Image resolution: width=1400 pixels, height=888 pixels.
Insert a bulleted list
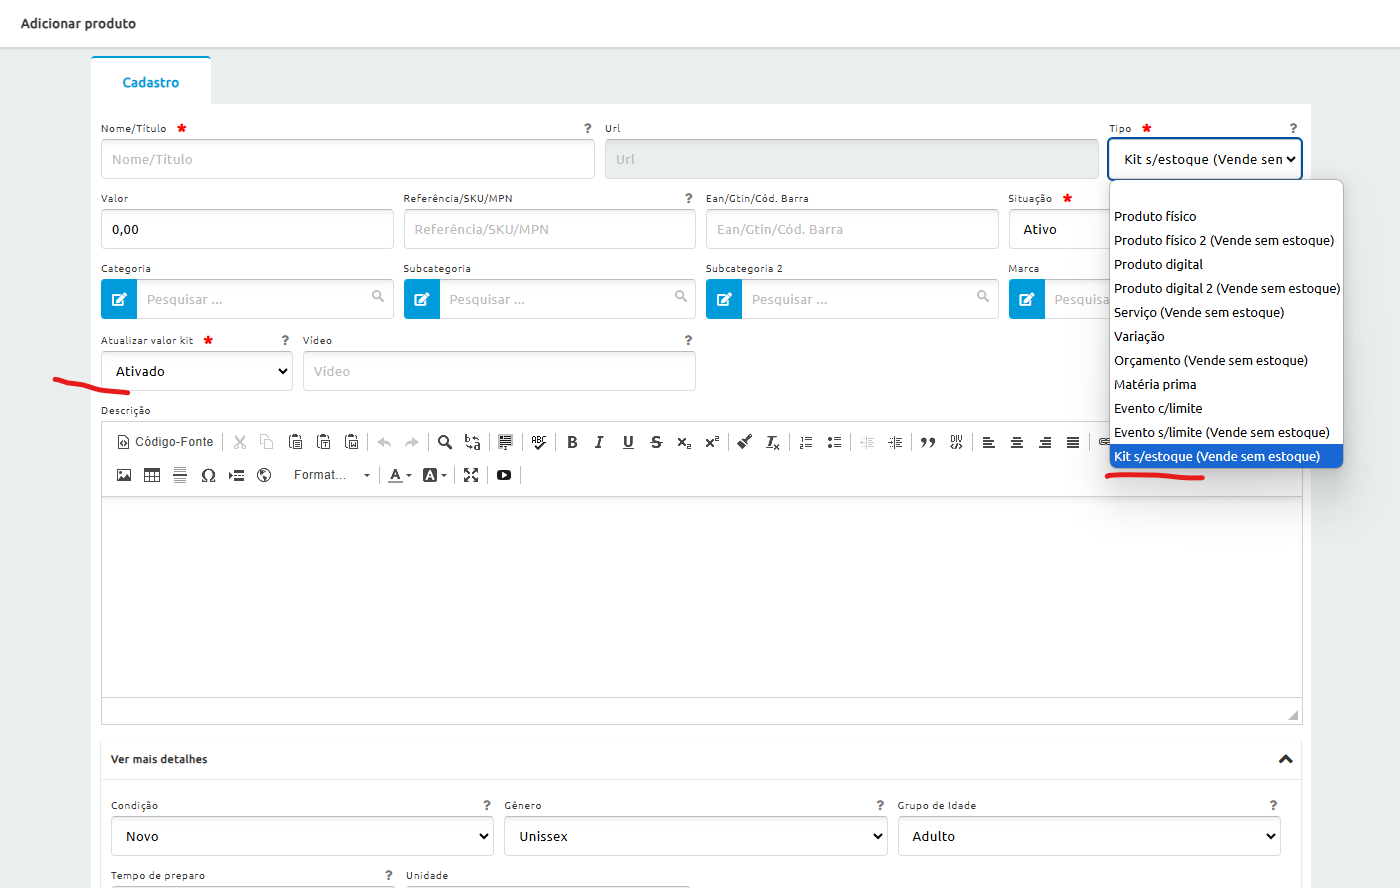(834, 442)
